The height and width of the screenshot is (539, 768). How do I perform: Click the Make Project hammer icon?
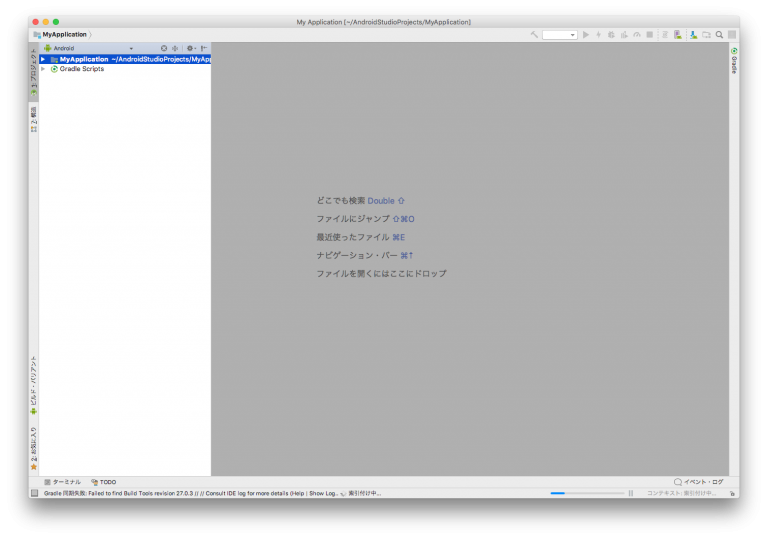click(534, 35)
